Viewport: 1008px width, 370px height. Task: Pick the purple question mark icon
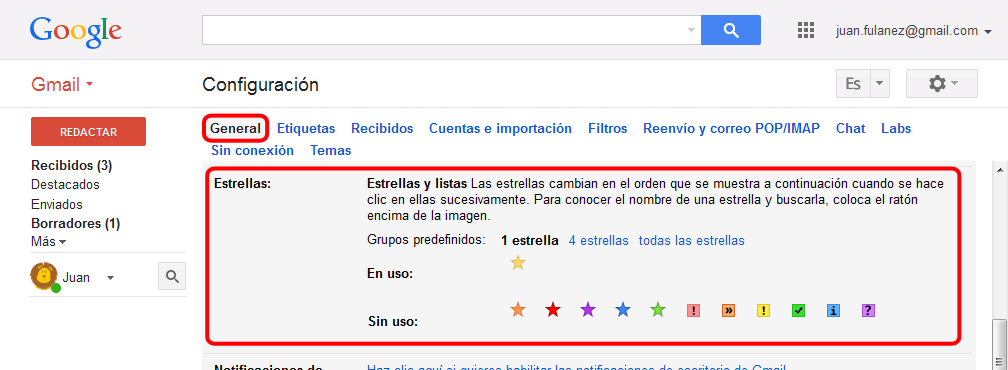[868, 311]
